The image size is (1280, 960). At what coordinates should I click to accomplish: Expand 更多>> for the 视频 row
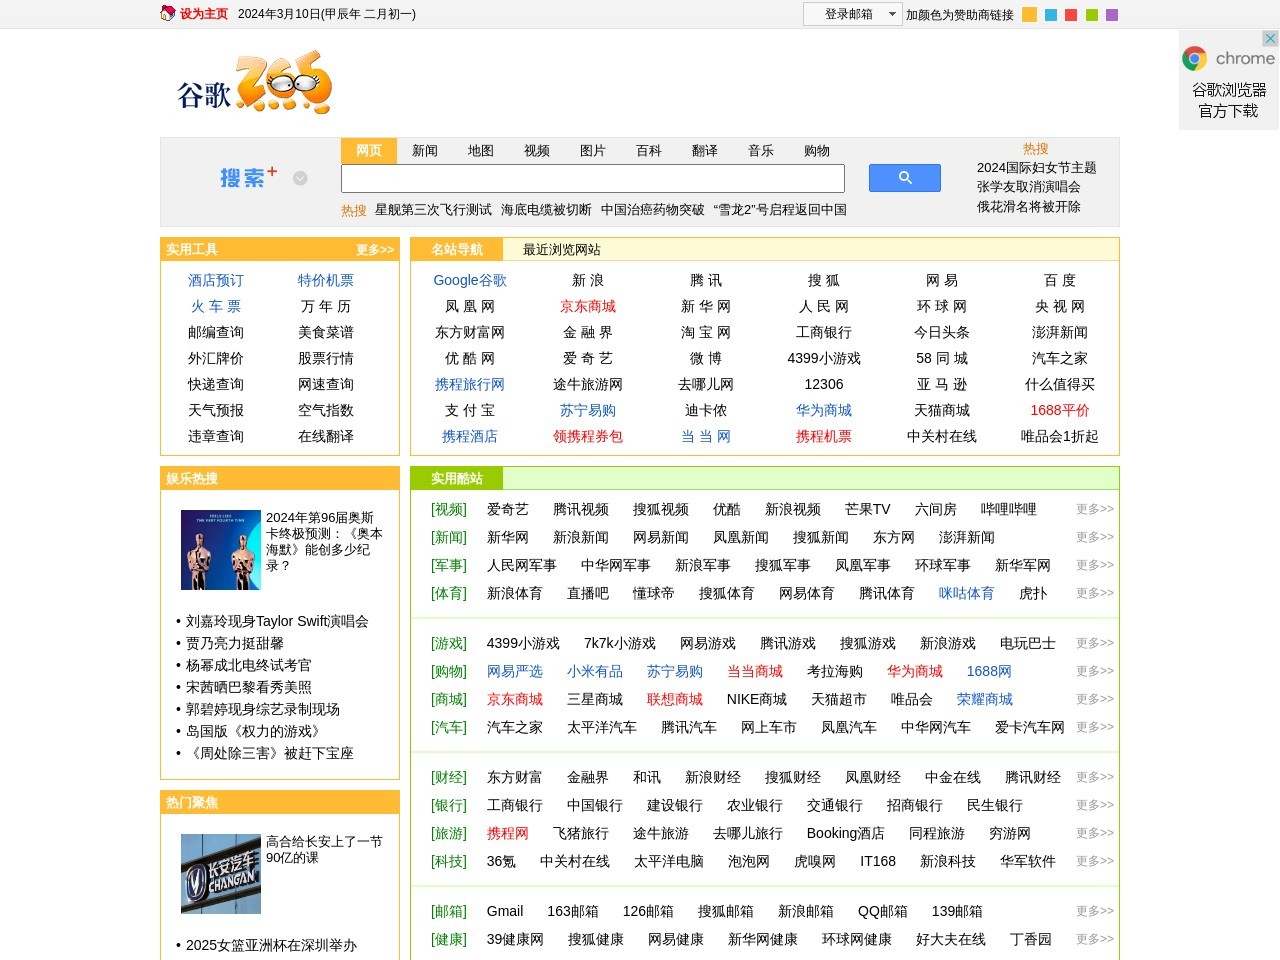[1094, 509]
